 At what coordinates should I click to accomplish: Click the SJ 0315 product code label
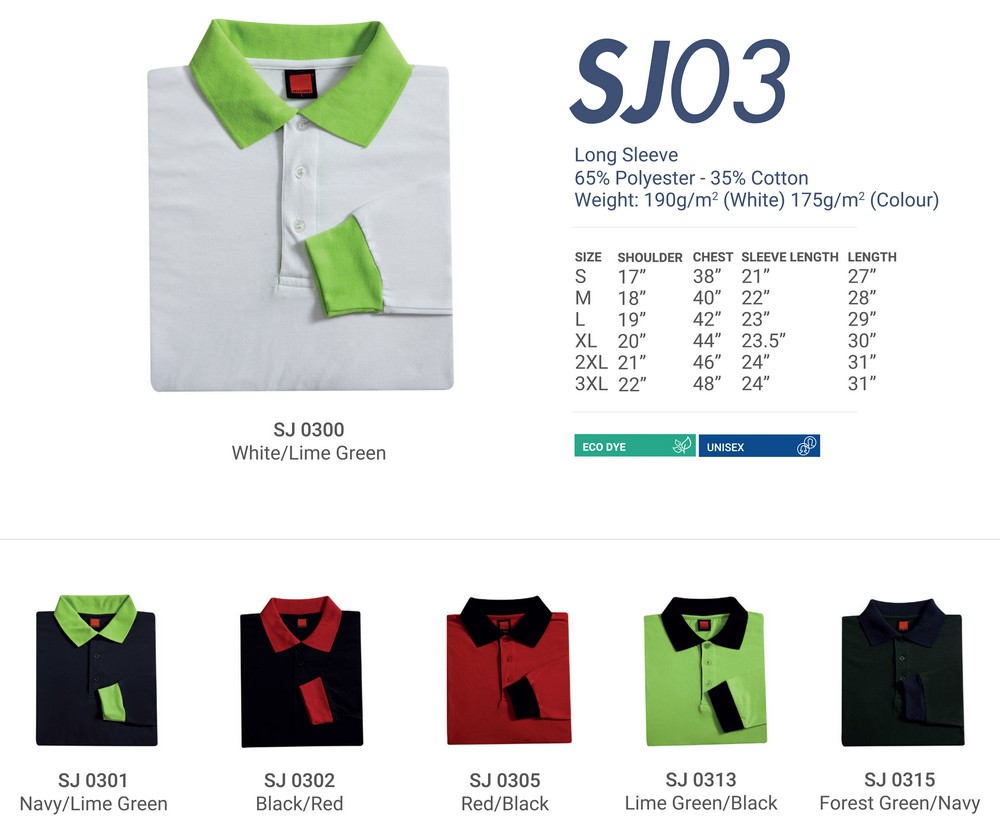pyautogui.click(x=899, y=779)
